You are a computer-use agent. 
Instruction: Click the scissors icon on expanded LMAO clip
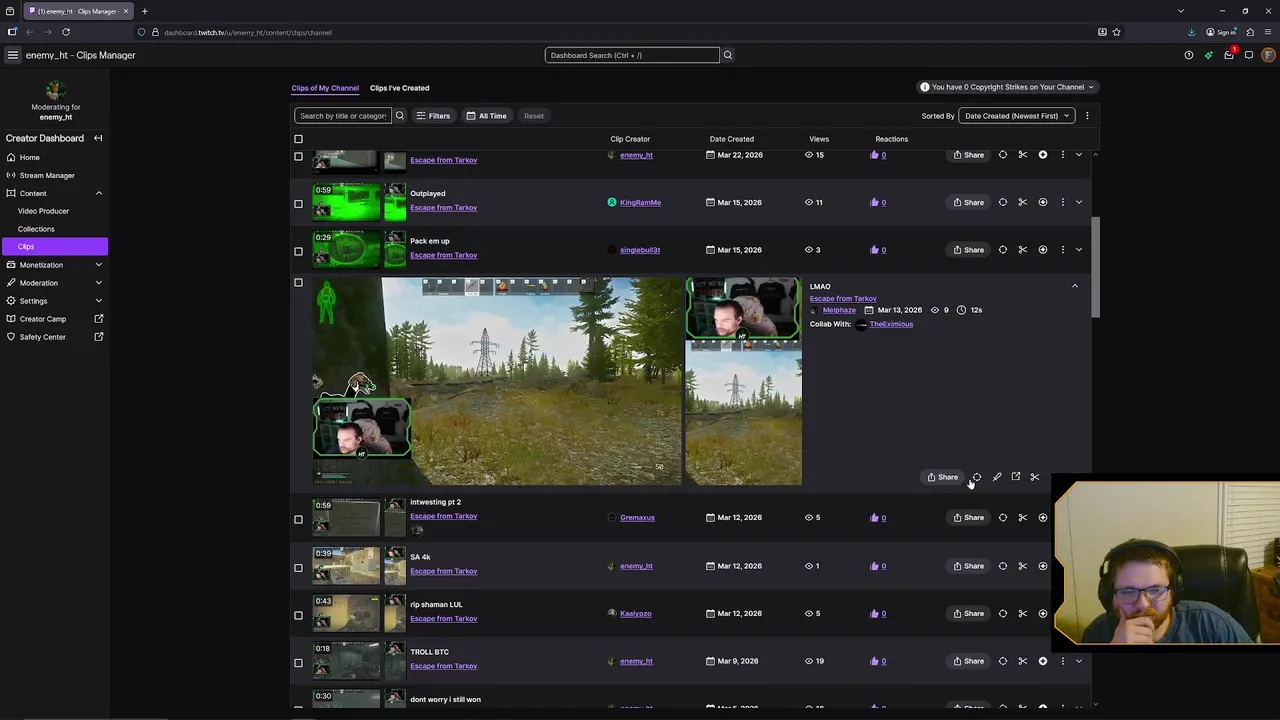[1035, 477]
